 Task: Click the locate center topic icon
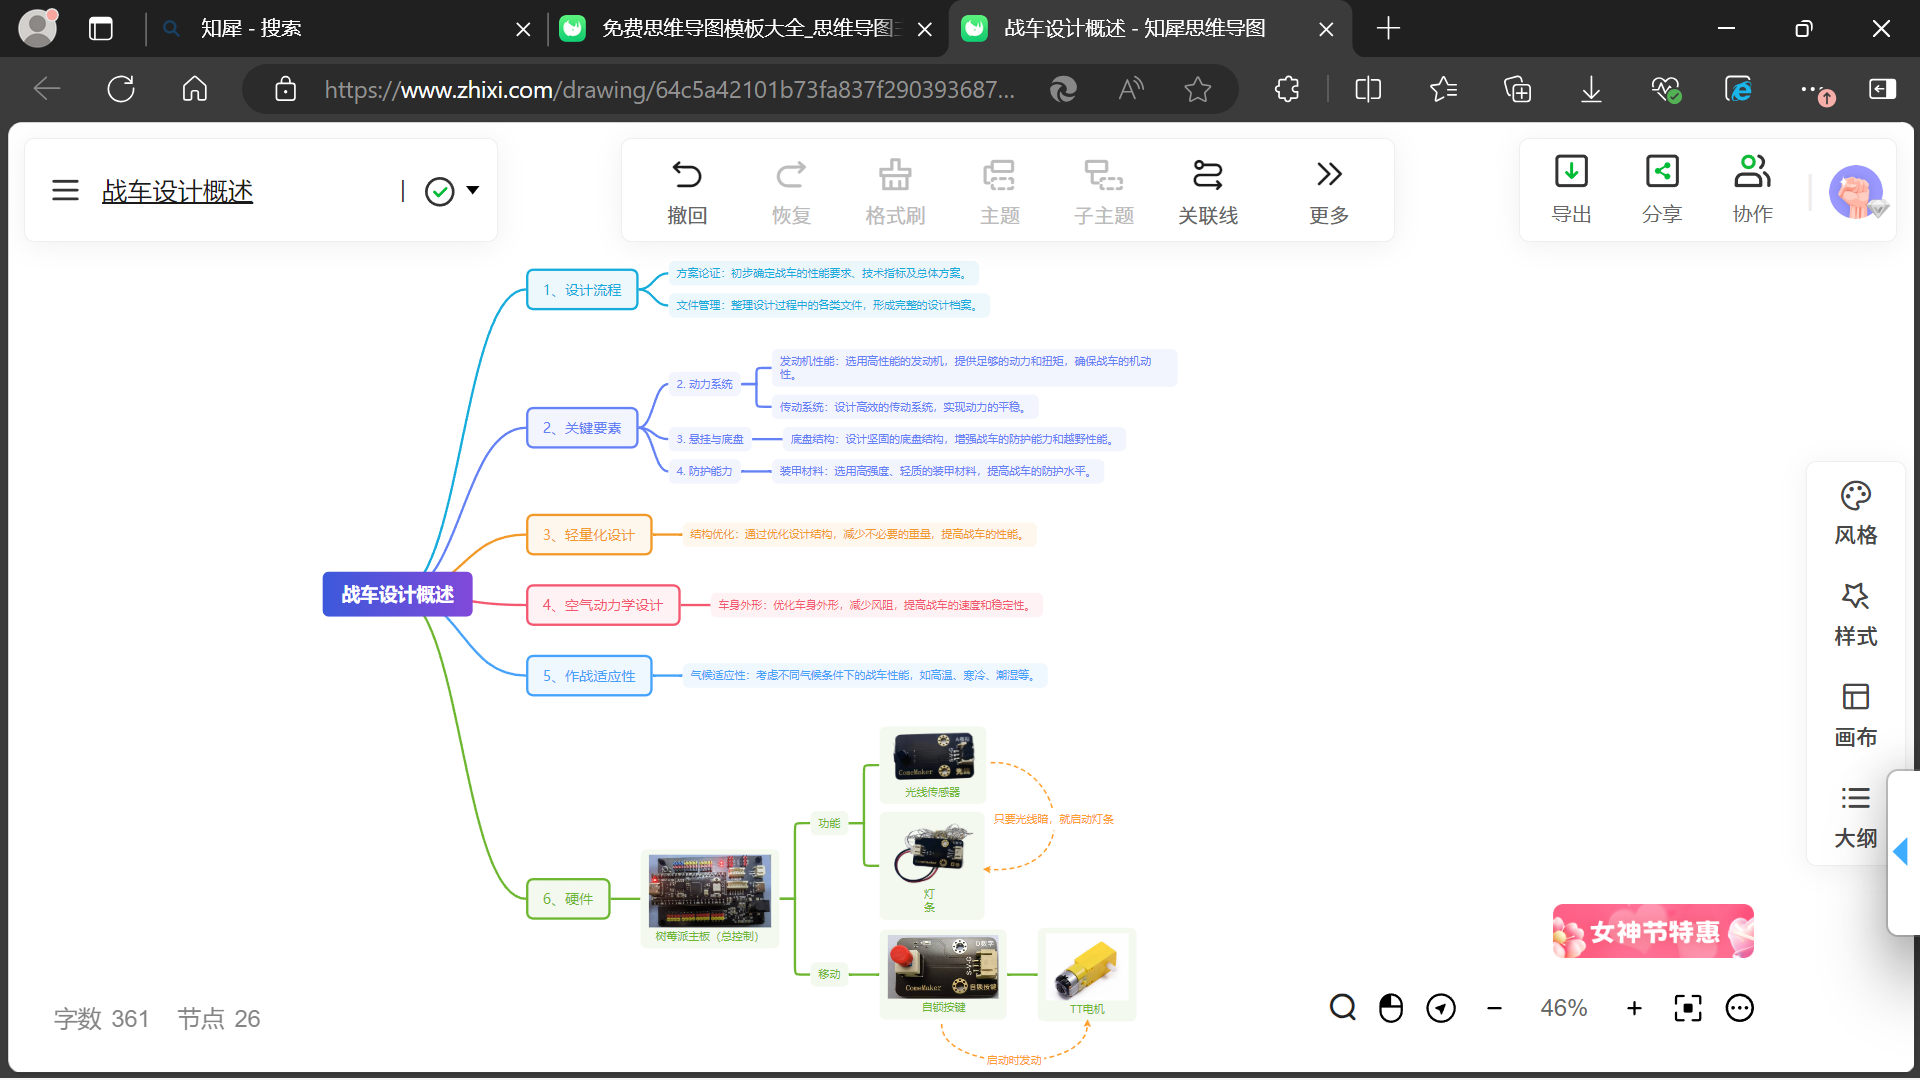1441,1008
